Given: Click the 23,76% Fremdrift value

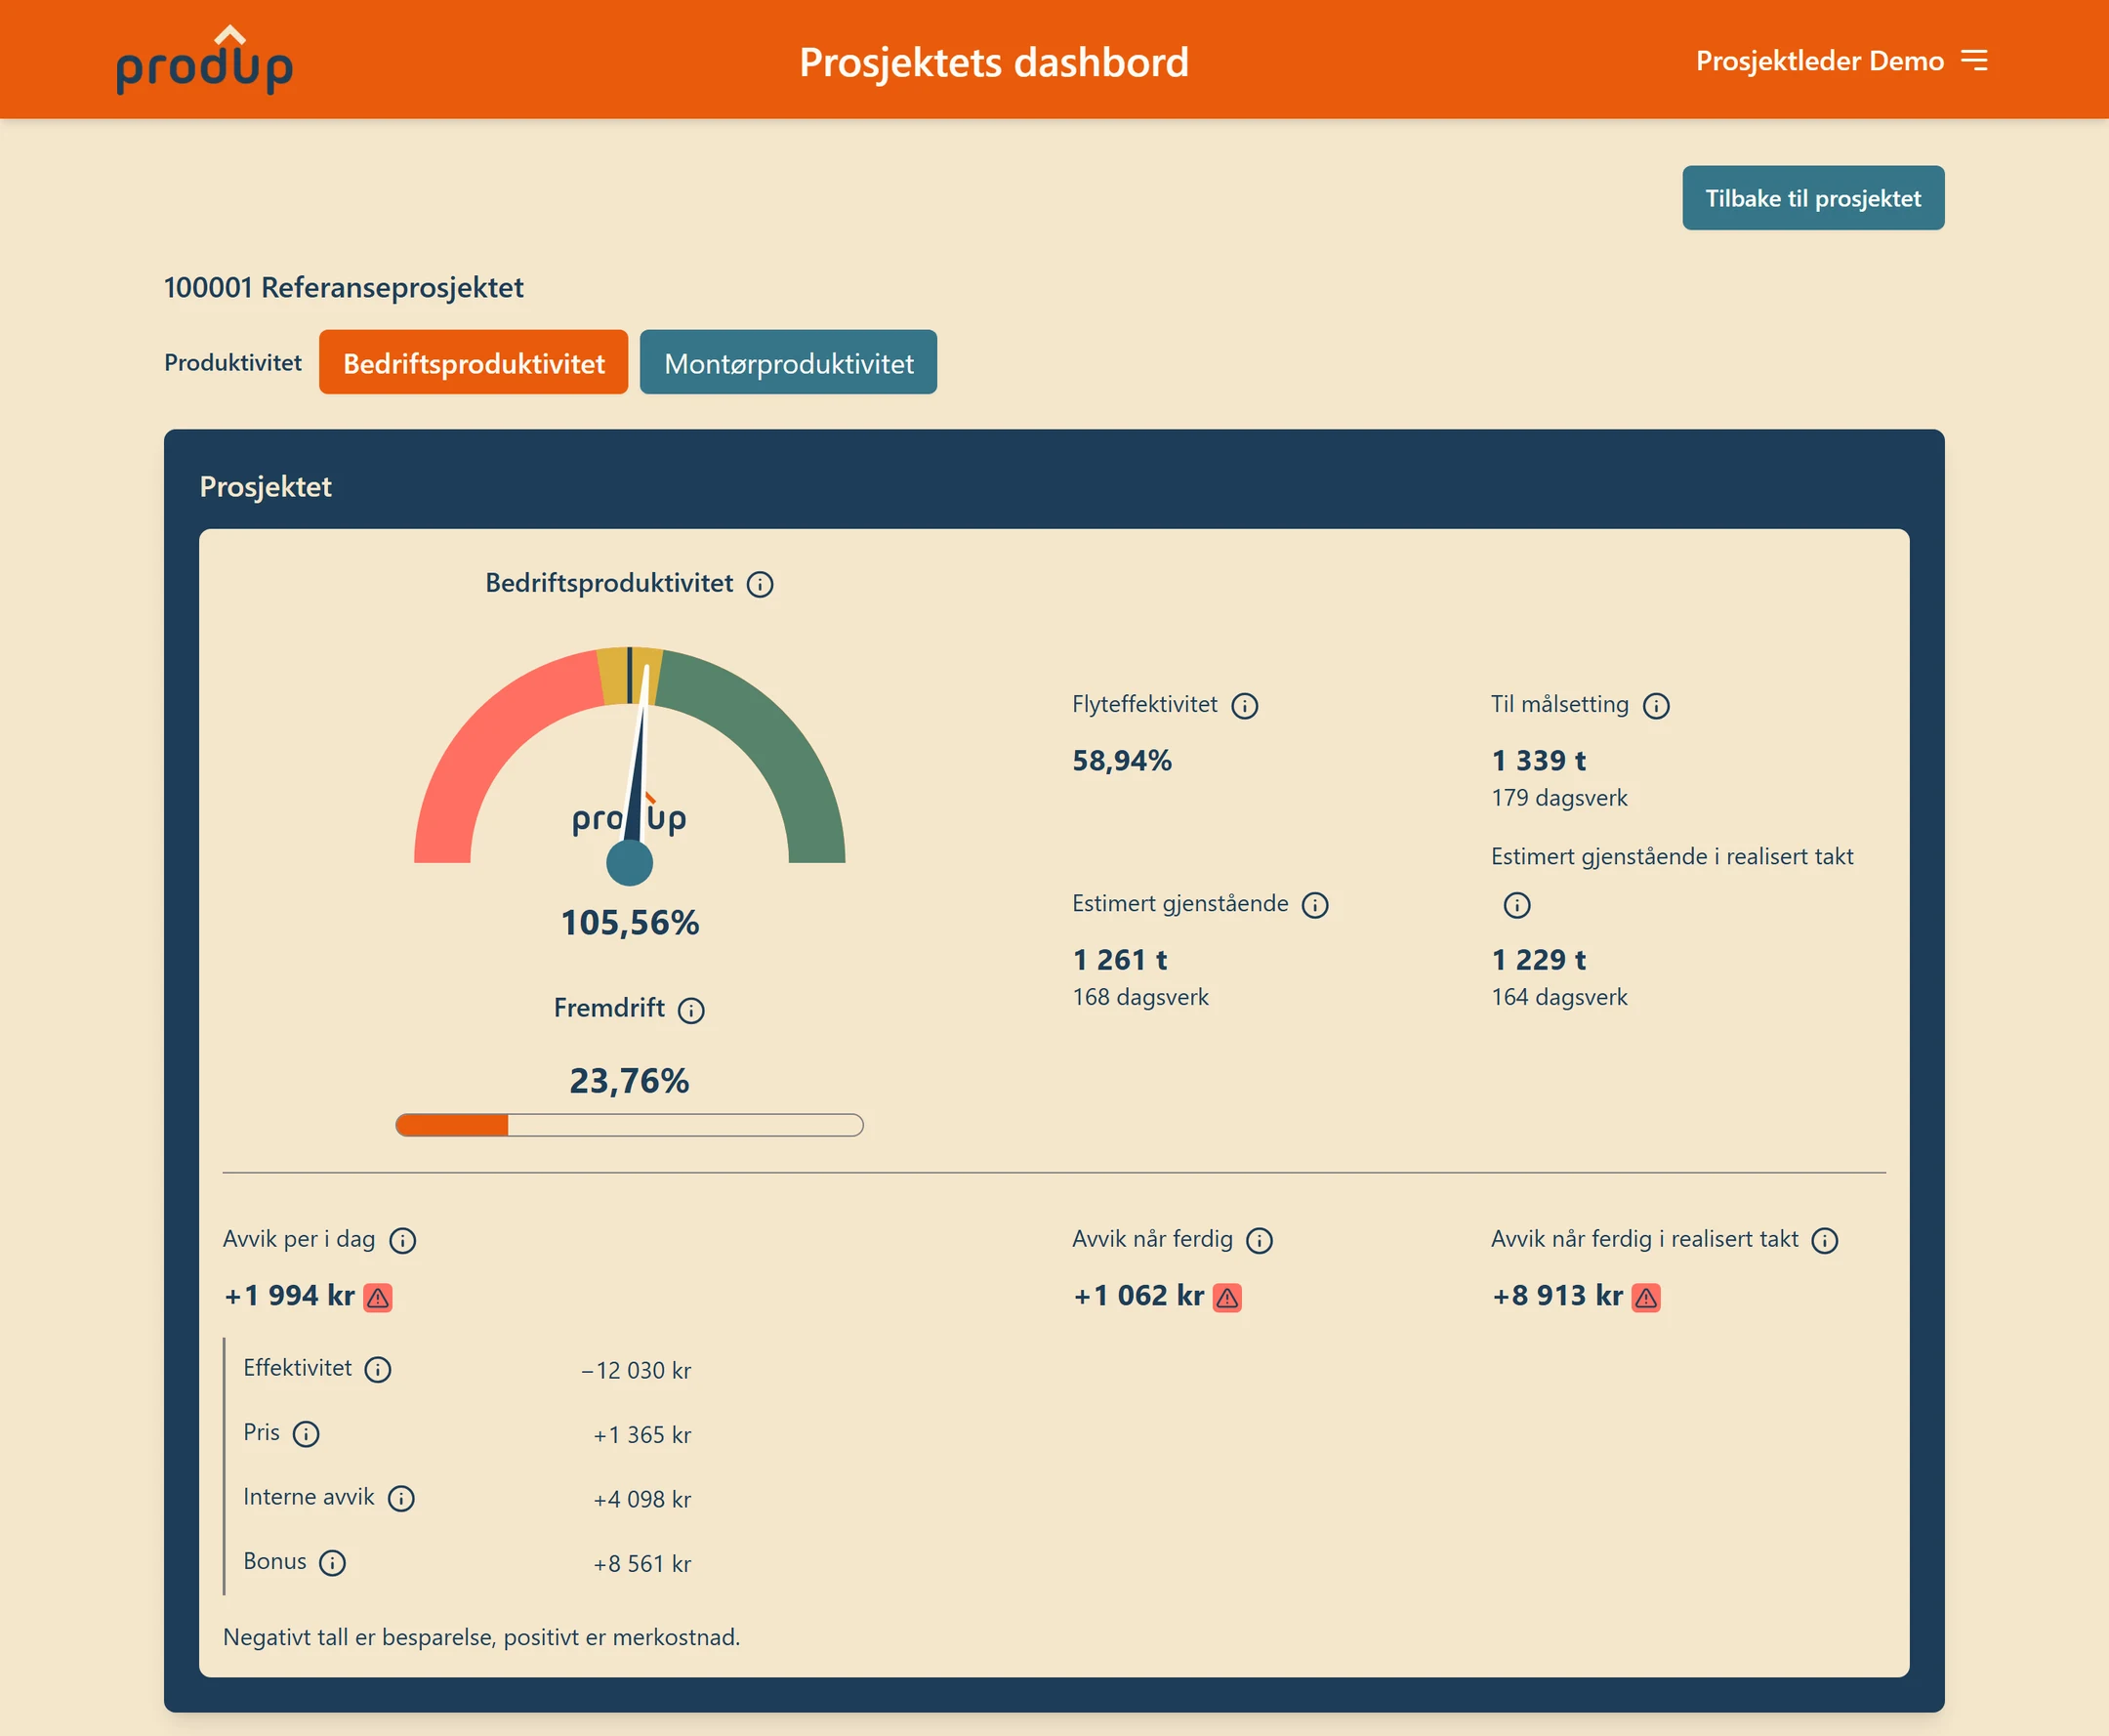Looking at the screenshot, I should [629, 1080].
